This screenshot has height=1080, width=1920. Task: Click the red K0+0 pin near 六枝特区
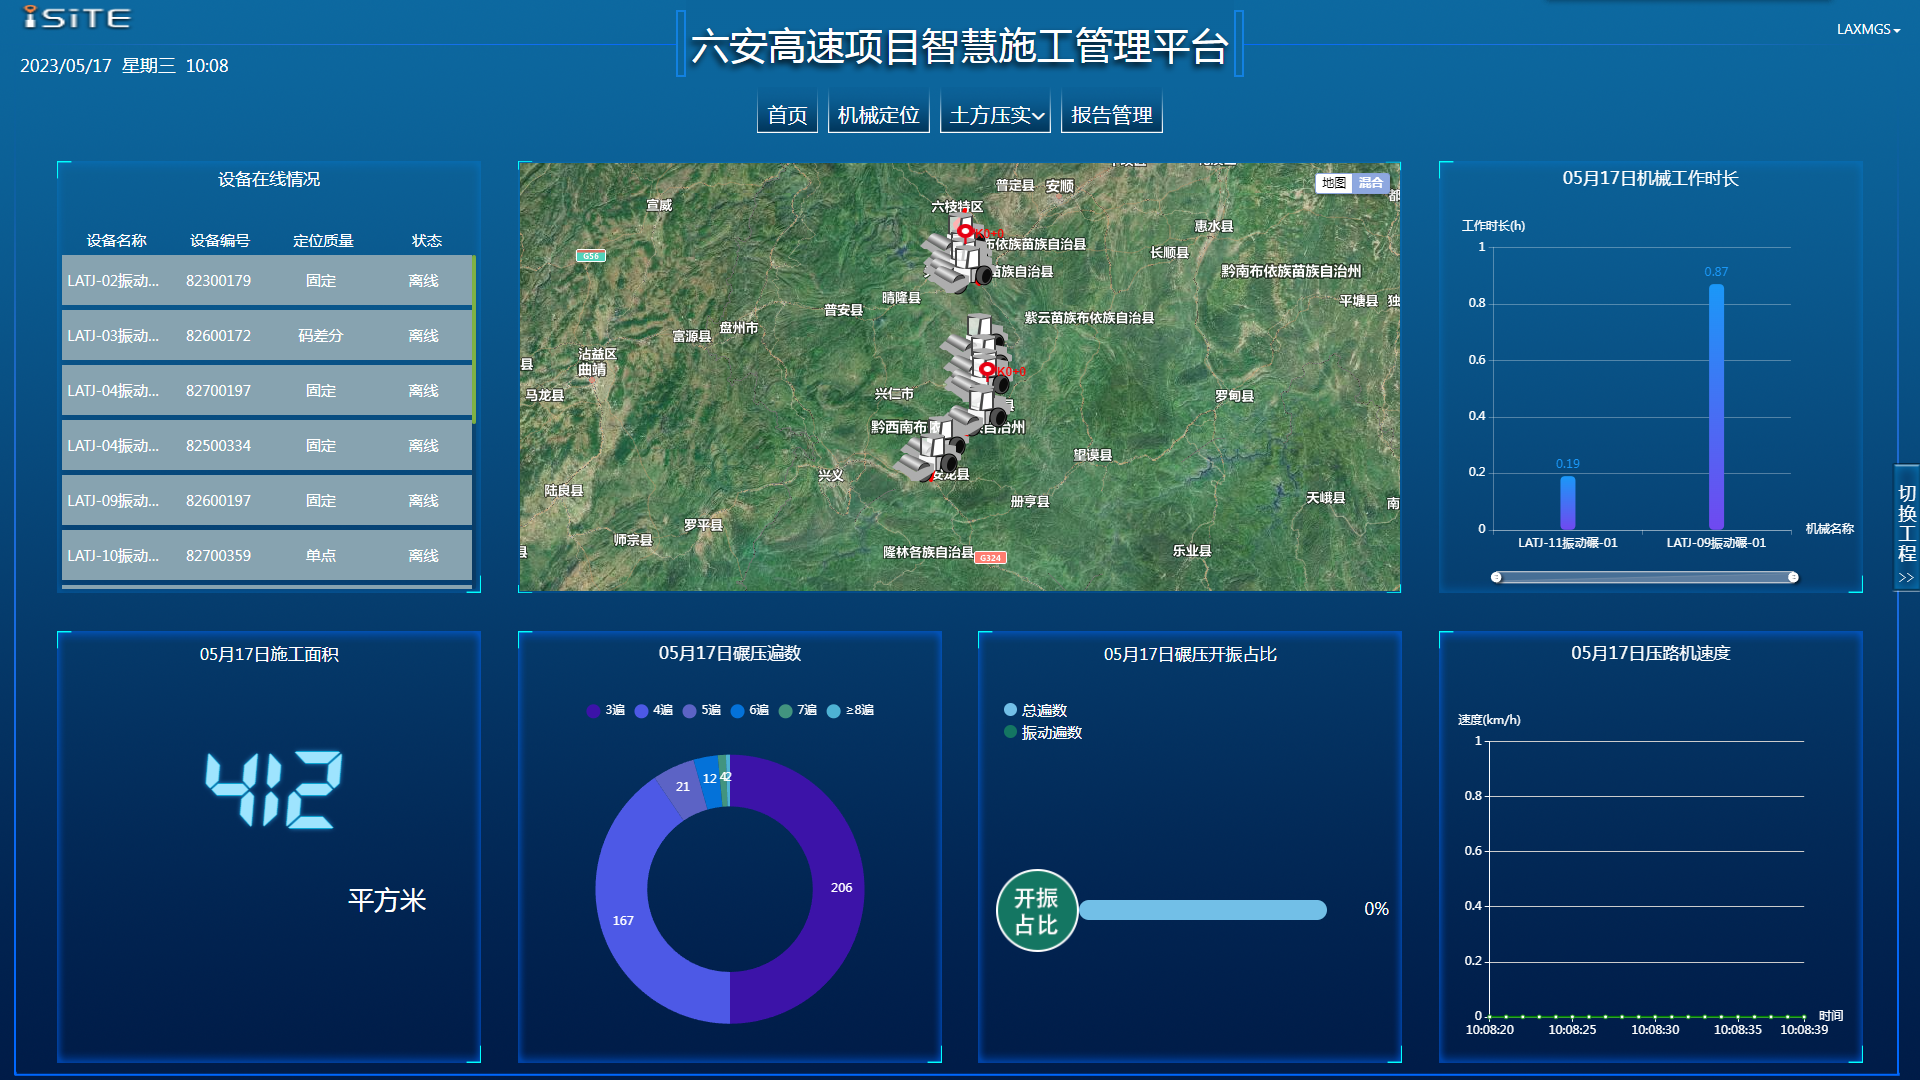965,231
